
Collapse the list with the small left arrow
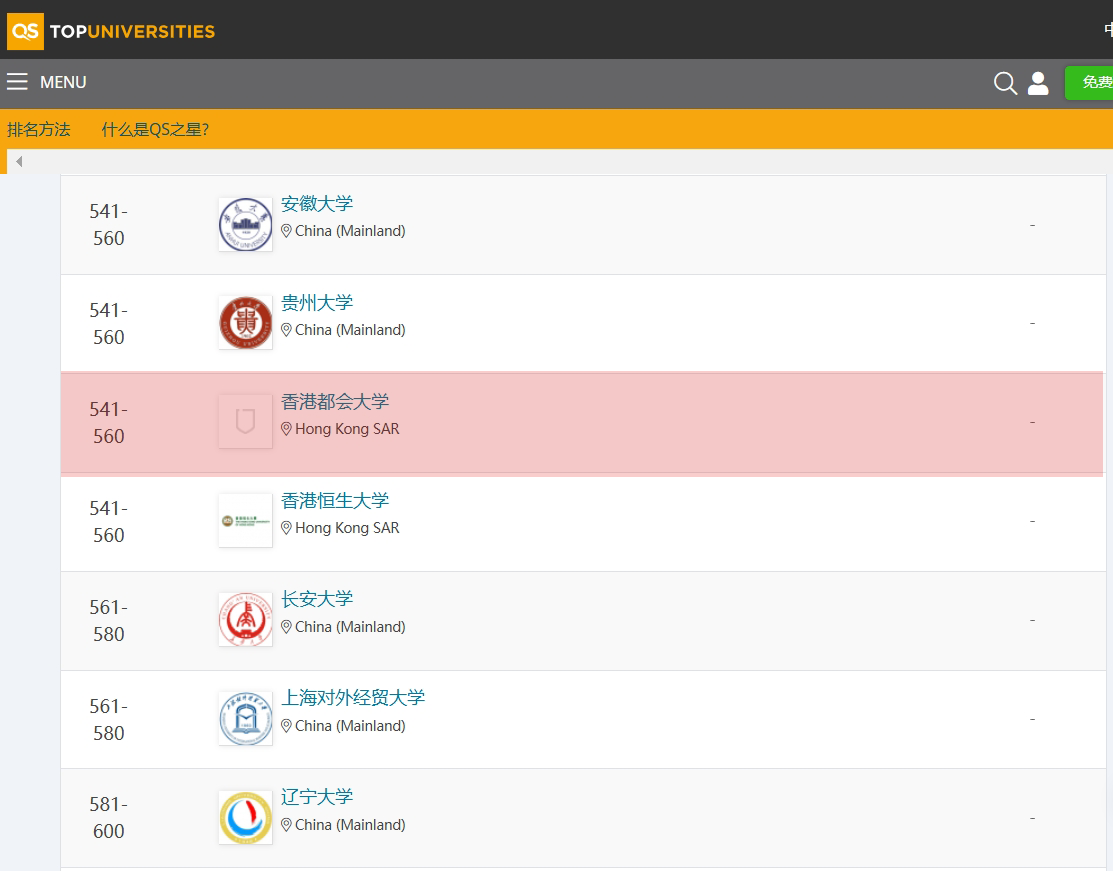(x=18, y=161)
